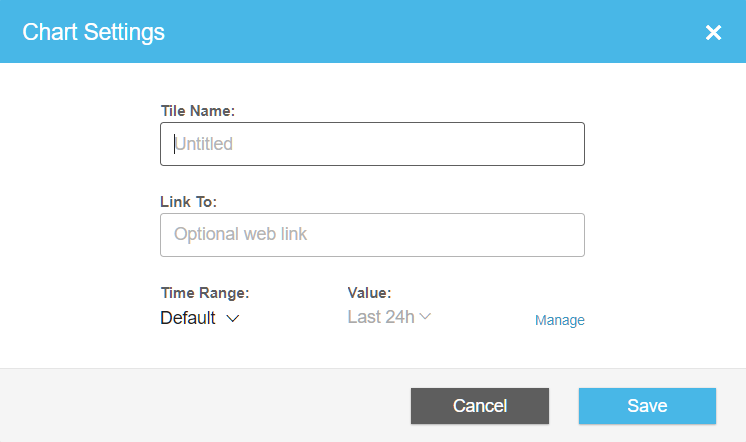Click the Tile Name label
The width and height of the screenshot is (746, 442).
(x=198, y=111)
